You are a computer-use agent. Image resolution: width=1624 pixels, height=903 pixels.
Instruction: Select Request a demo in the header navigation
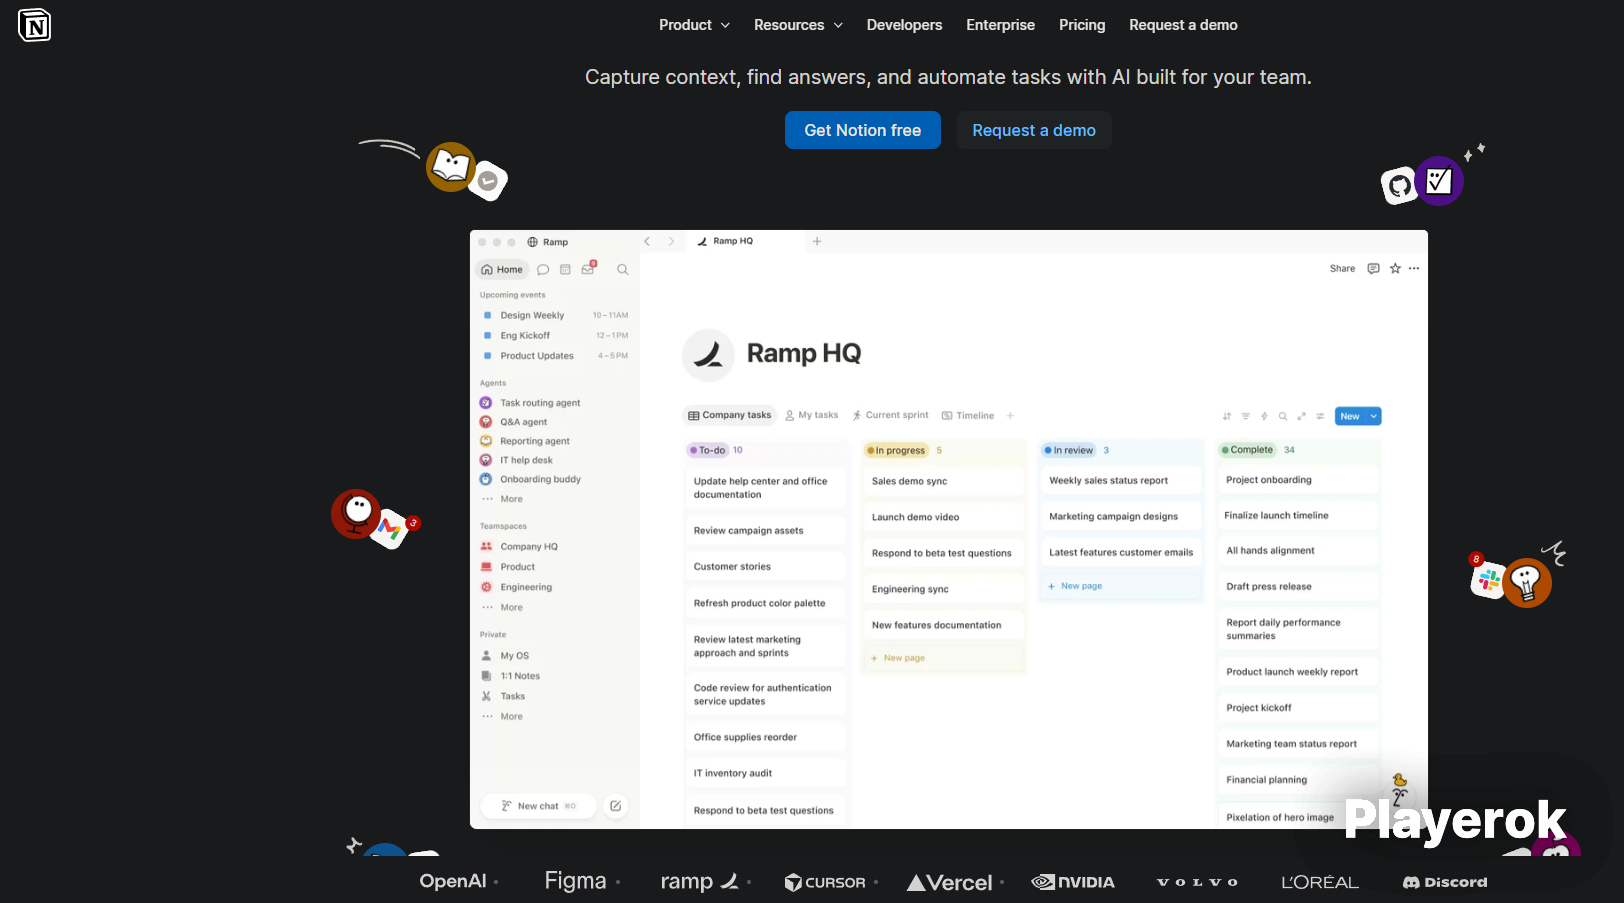[x=1183, y=25]
